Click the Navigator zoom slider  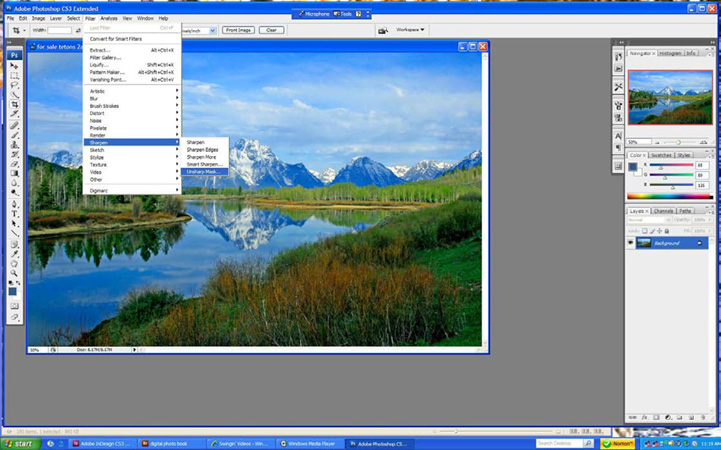(x=678, y=142)
